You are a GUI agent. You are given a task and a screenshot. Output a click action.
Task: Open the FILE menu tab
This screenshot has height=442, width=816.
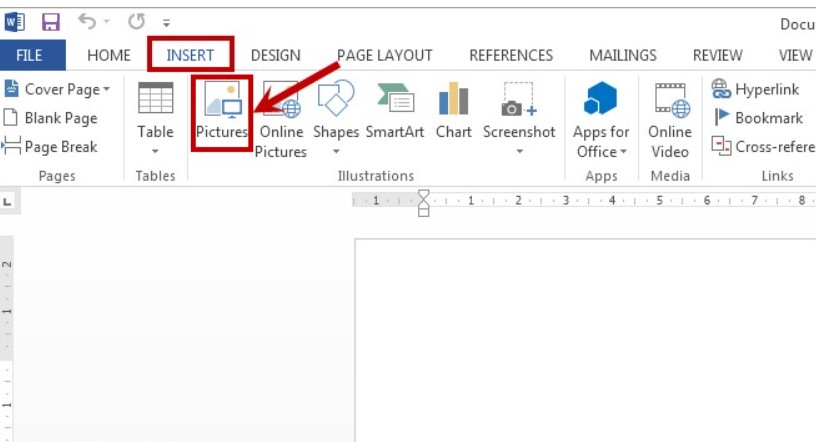tap(30, 55)
